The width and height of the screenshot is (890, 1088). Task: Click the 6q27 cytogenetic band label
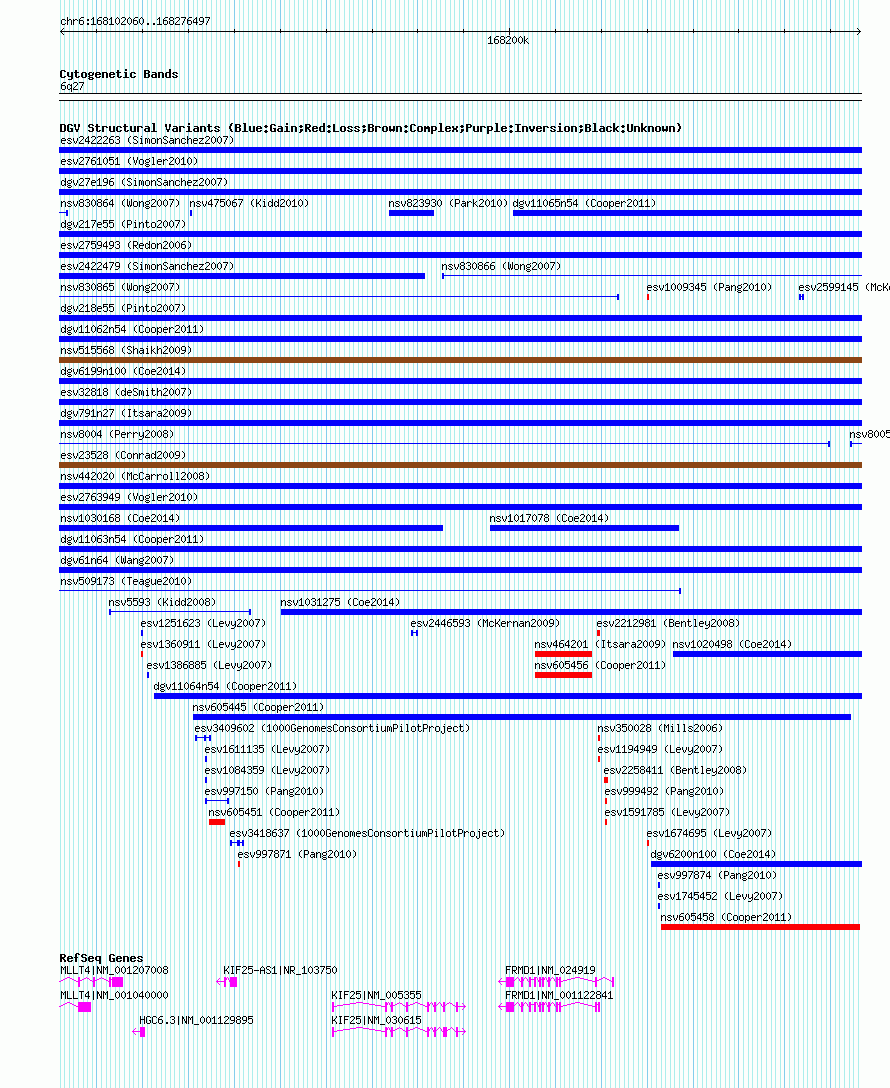tap(72, 86)
